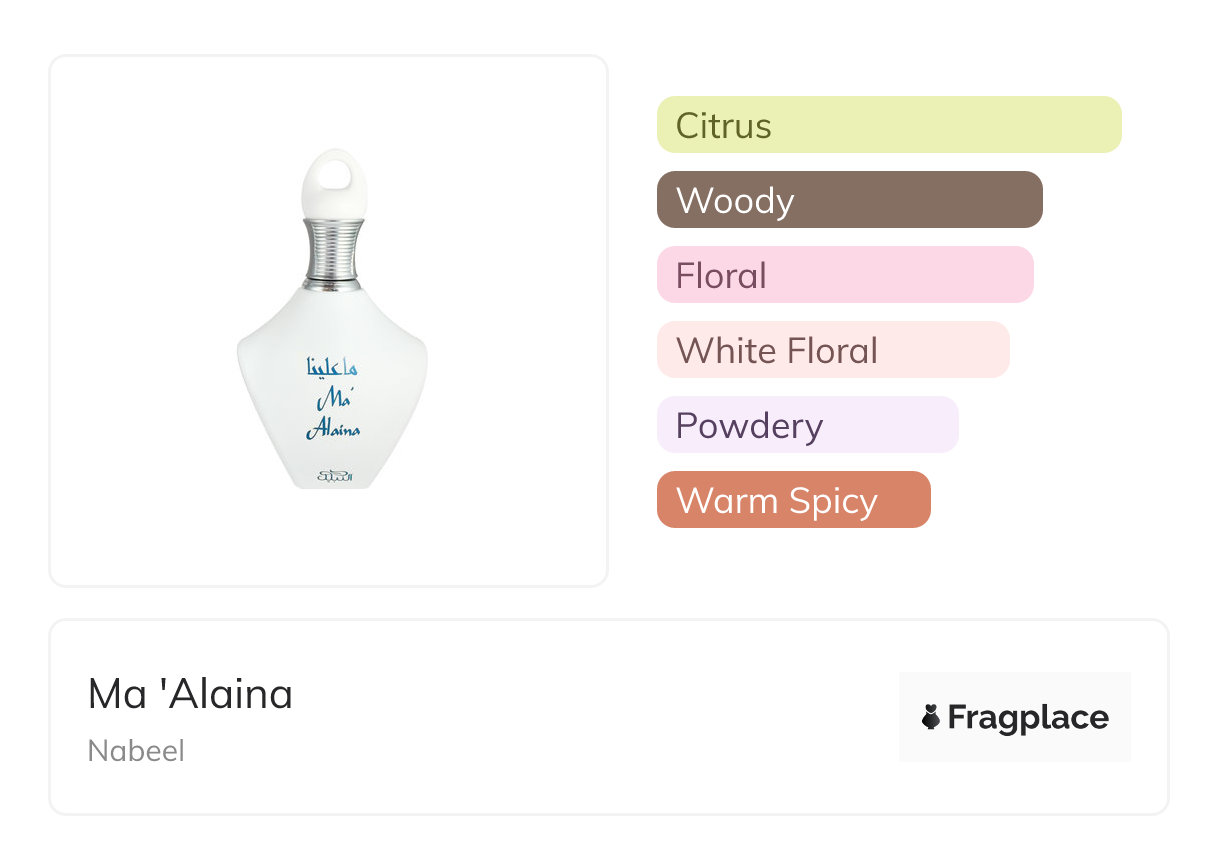Click the silver ribbed bottle neck

click(333, 253)
